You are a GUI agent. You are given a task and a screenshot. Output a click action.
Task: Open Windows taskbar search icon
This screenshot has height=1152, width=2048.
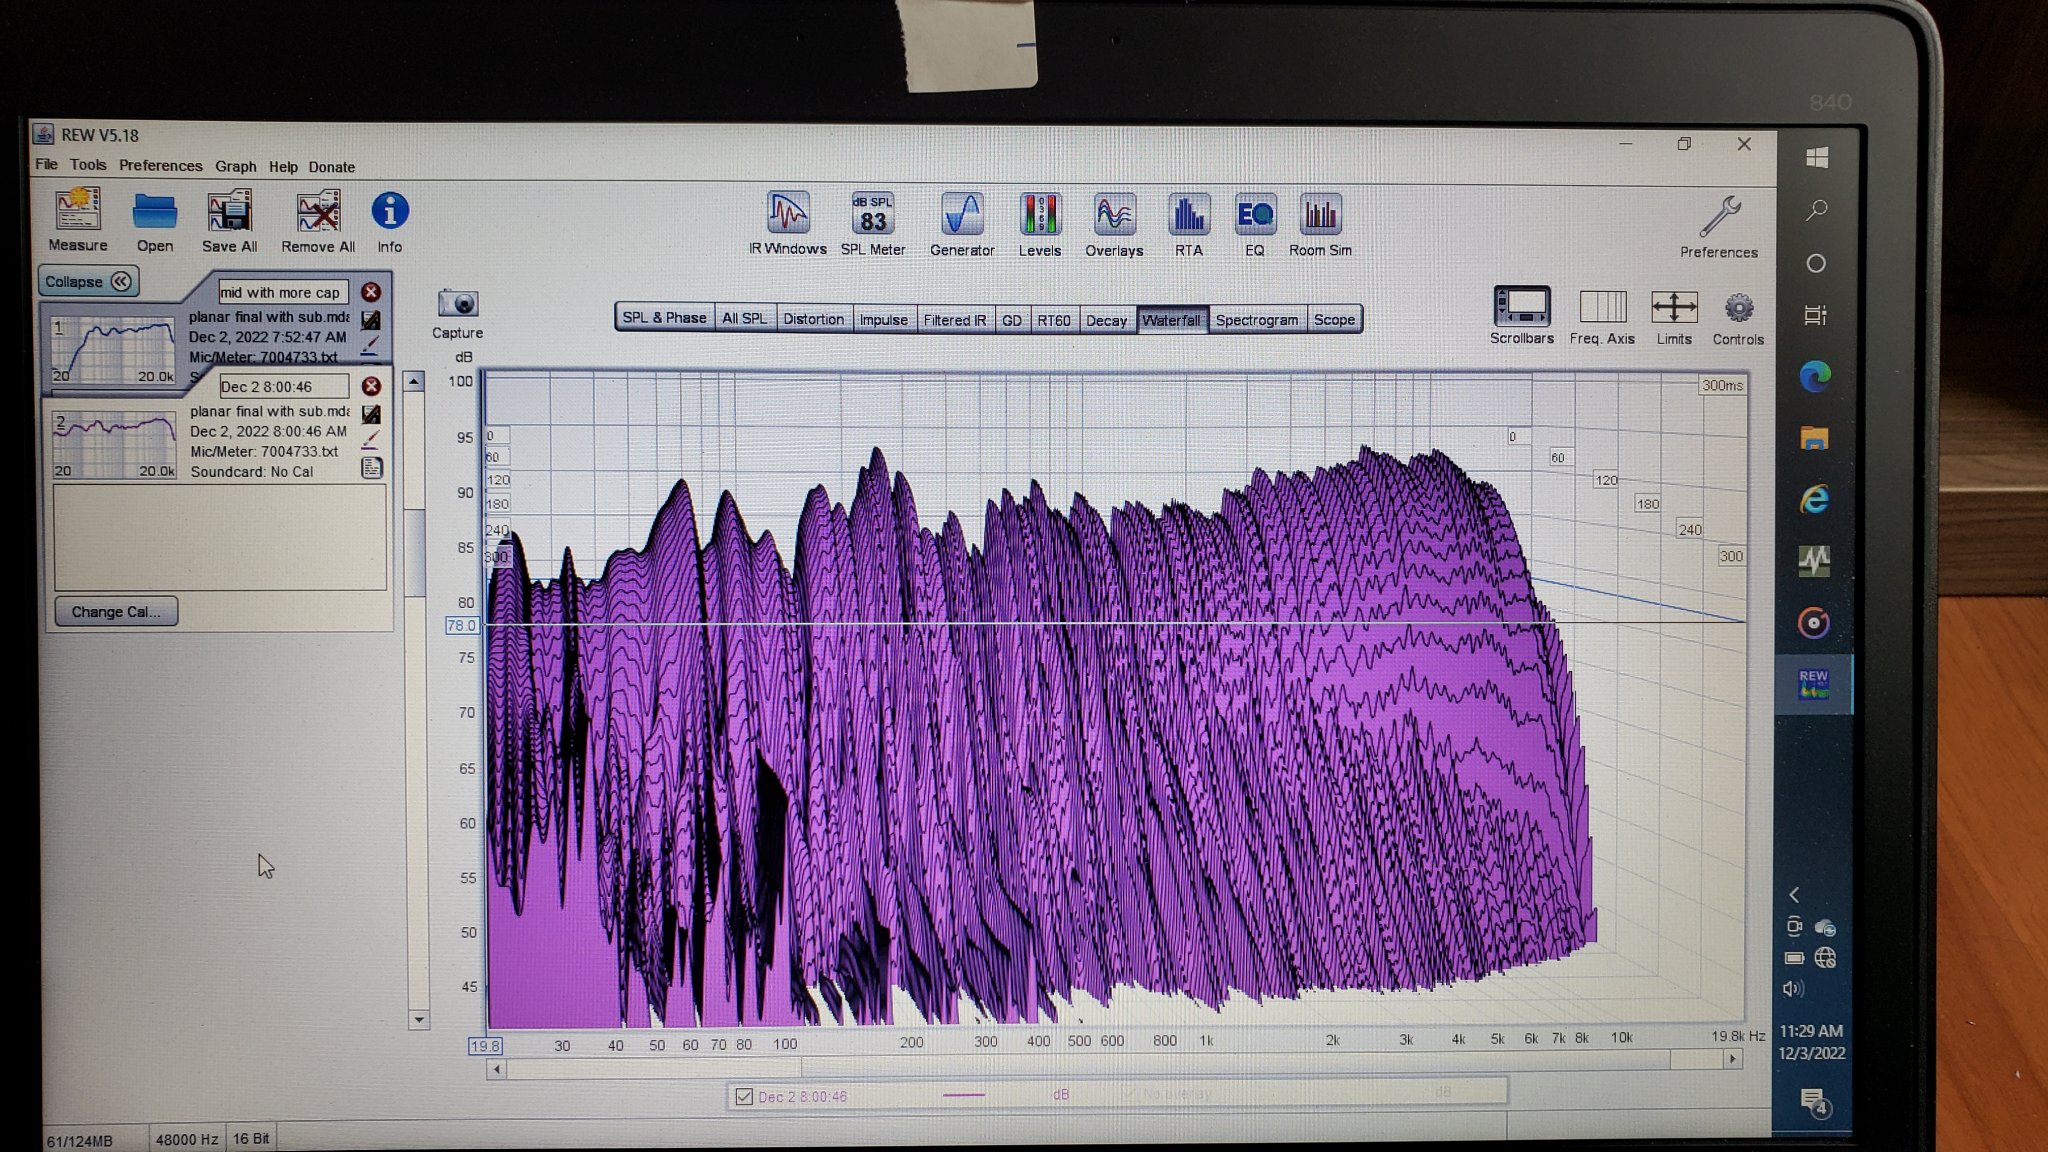1817,210
